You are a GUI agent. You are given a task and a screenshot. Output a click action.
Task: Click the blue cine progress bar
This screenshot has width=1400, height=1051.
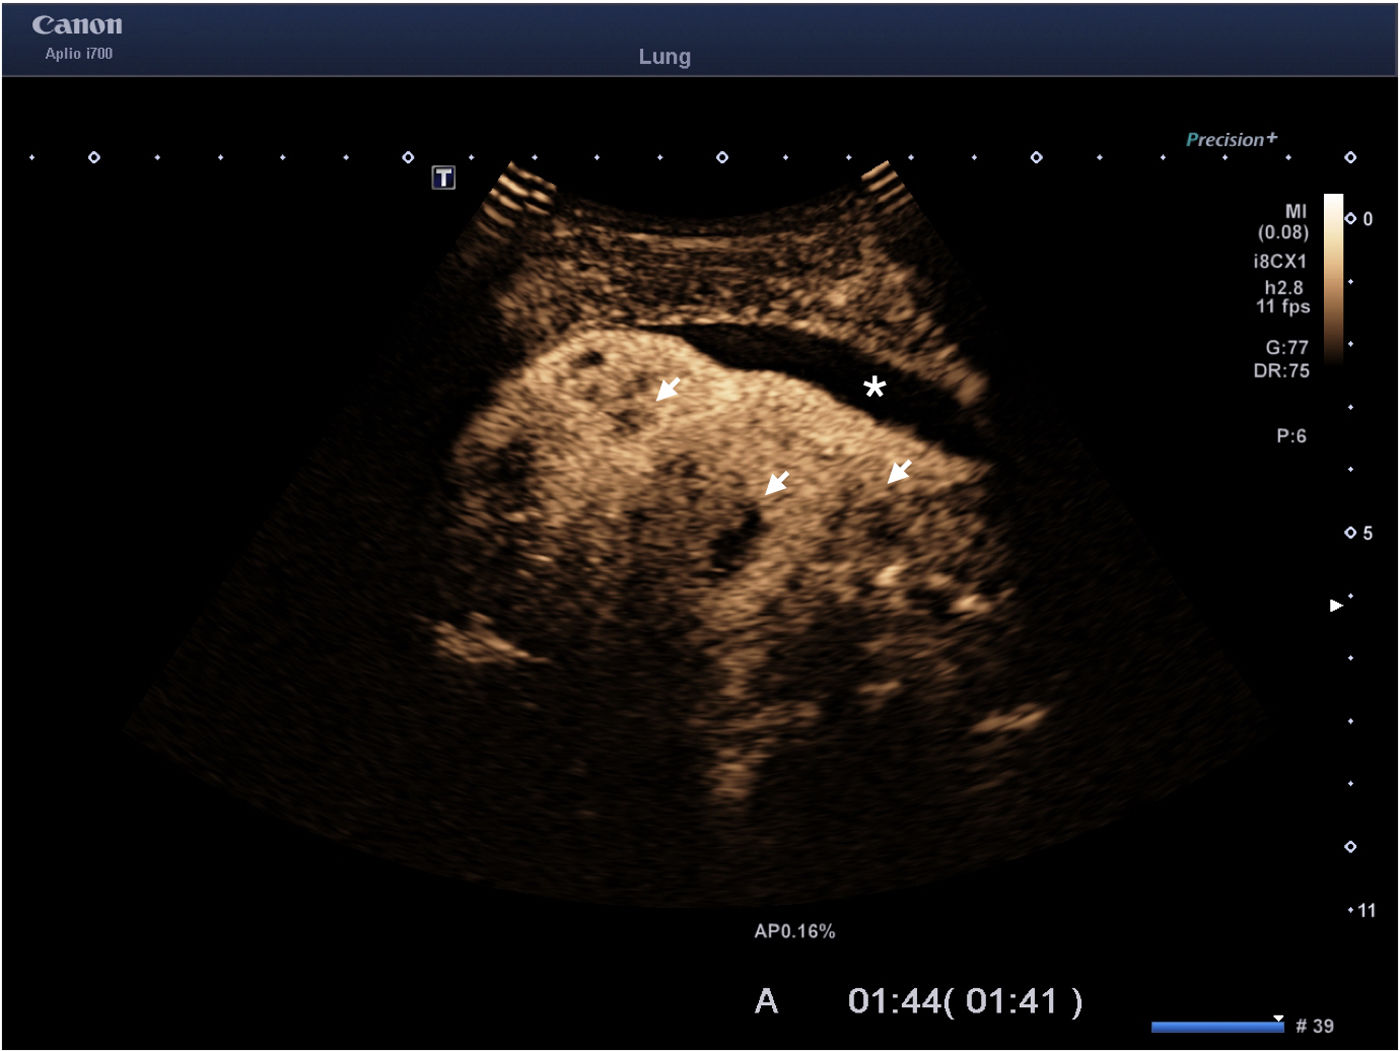pos(1216,1027)
